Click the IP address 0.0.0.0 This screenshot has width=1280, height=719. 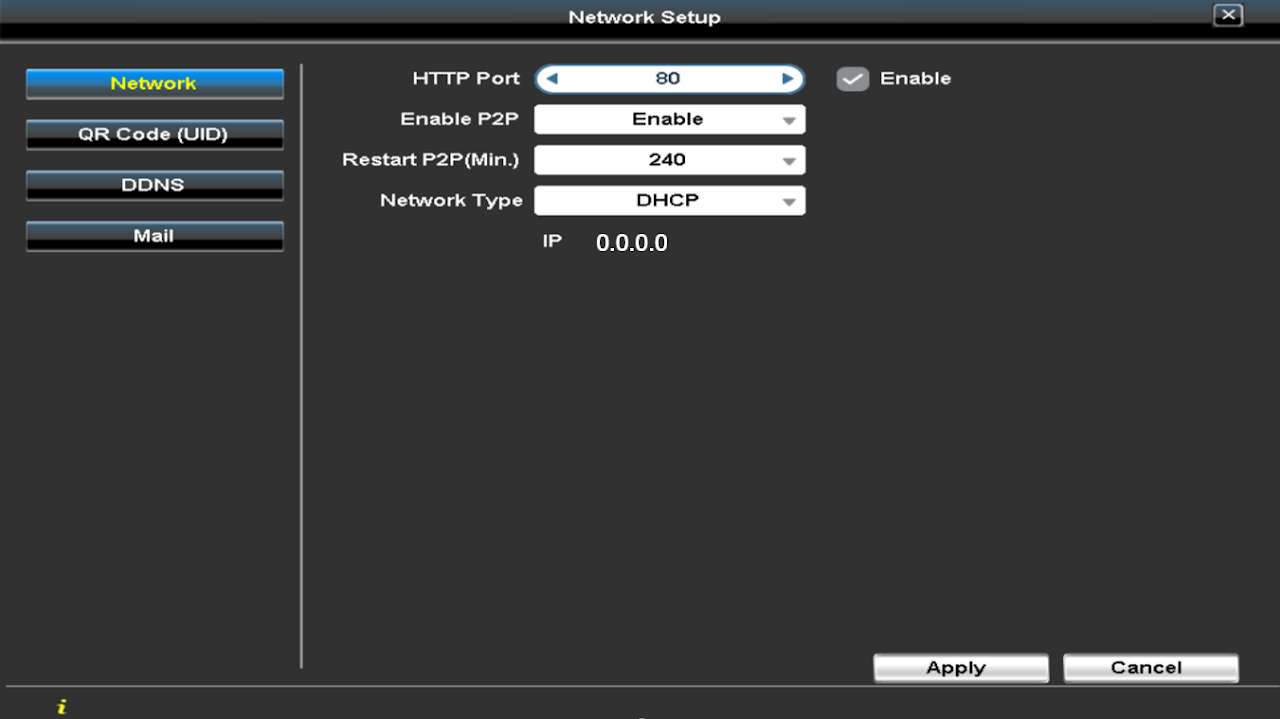pos(632,243)
